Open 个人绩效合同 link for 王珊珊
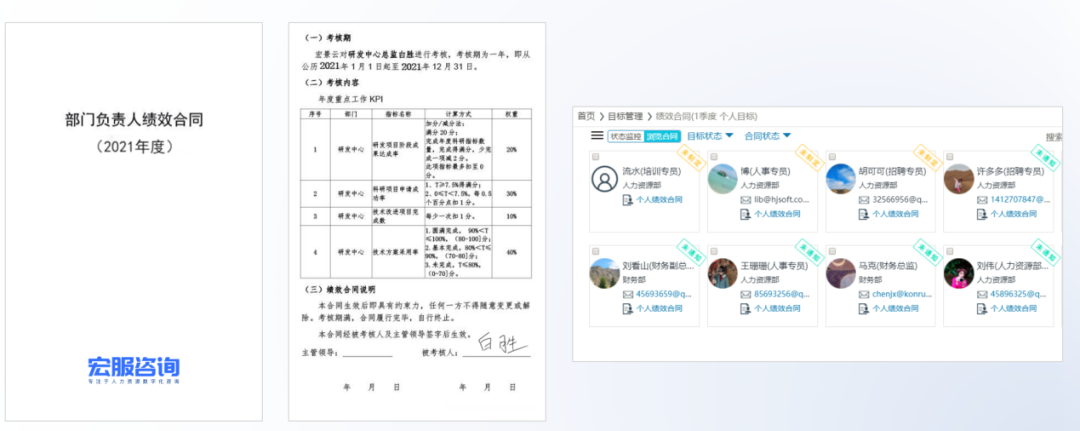 [x=777, y=308]
